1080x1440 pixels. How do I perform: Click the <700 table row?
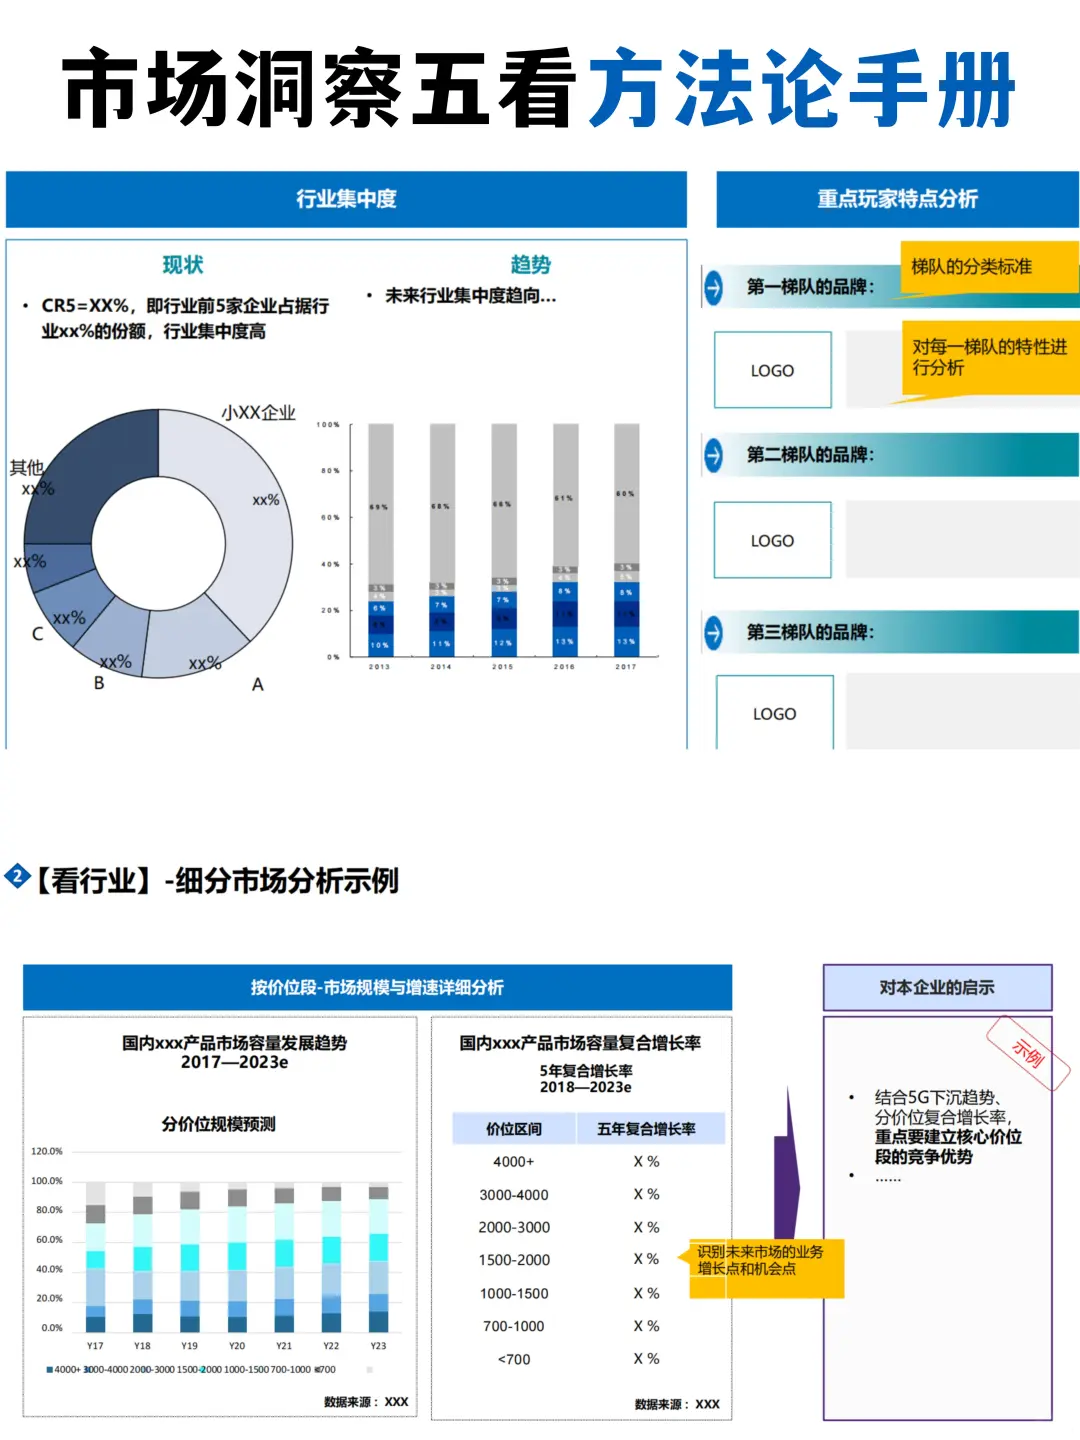[x=588, y=1360]
